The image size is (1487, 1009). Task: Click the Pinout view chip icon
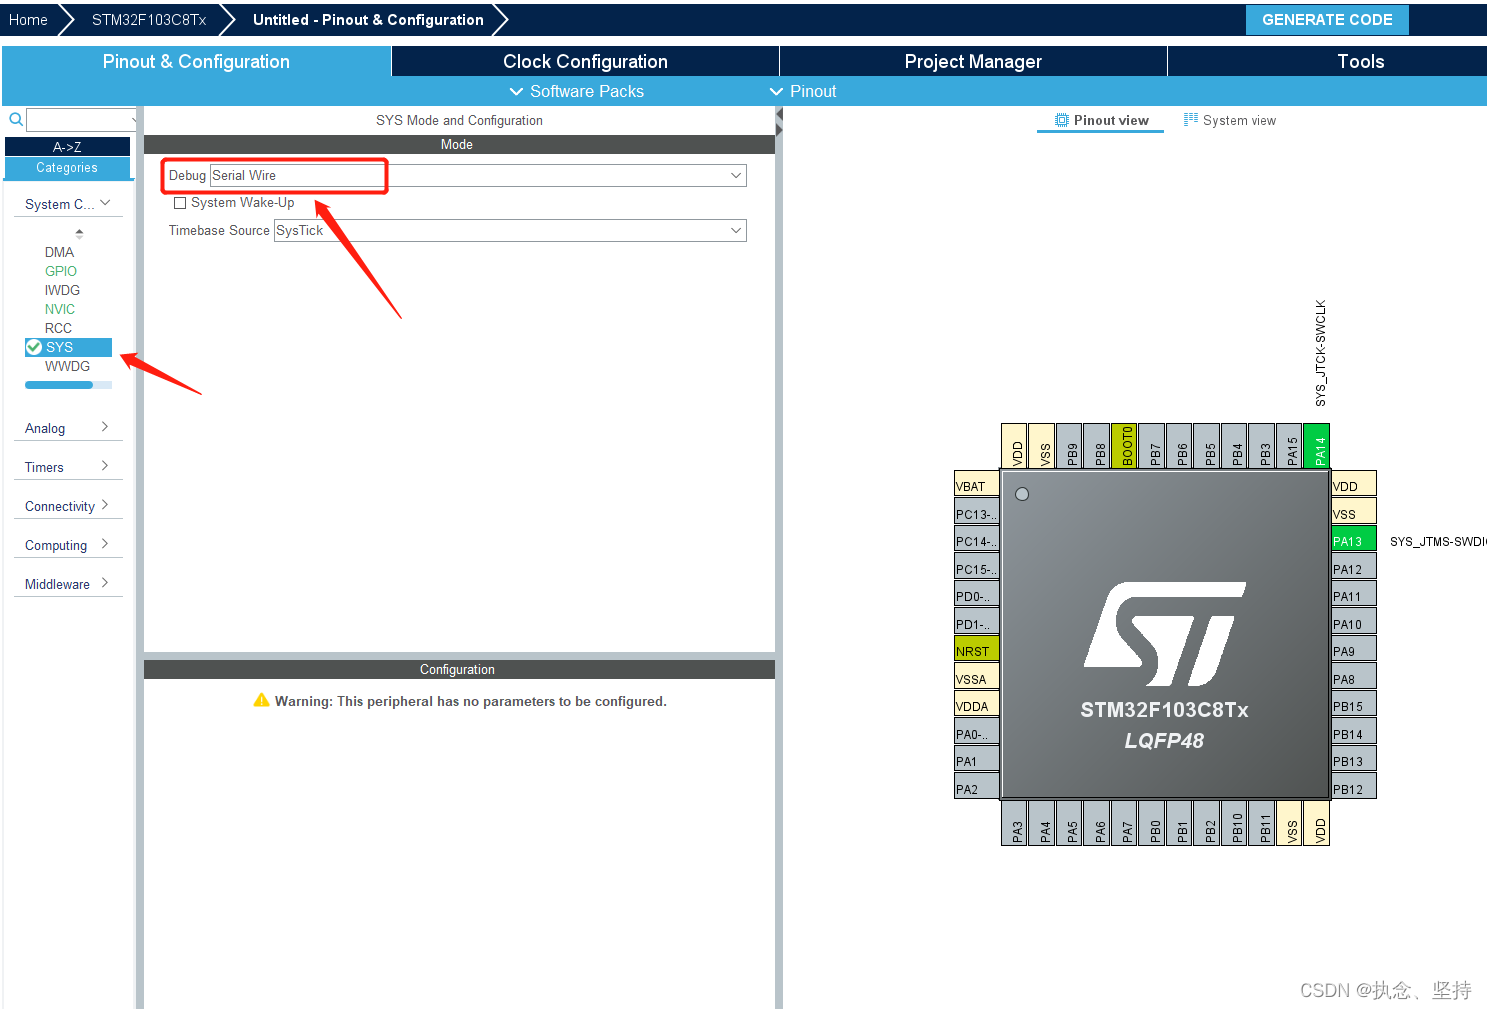pyautogui.click(x=1062, y=120)
